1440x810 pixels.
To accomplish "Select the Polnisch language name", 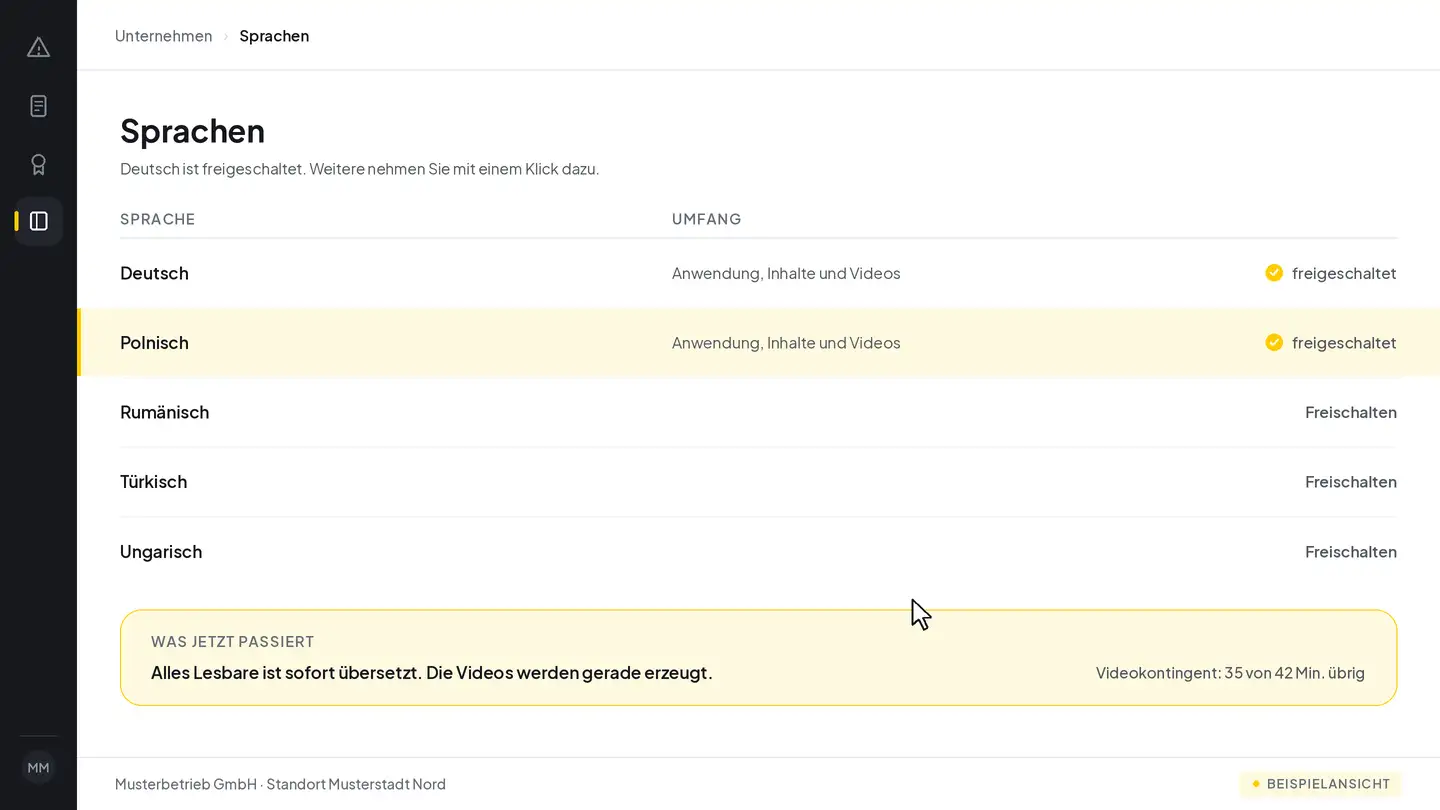I will coord(154,343).
